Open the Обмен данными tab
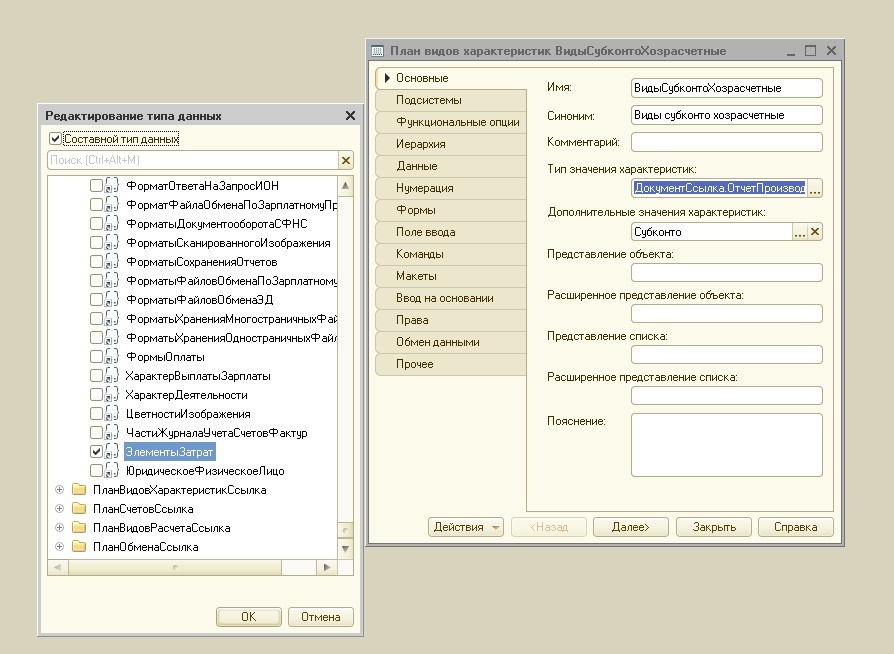Image resolution: width=894 pixels, height=654 pixels. click(451, 342)
